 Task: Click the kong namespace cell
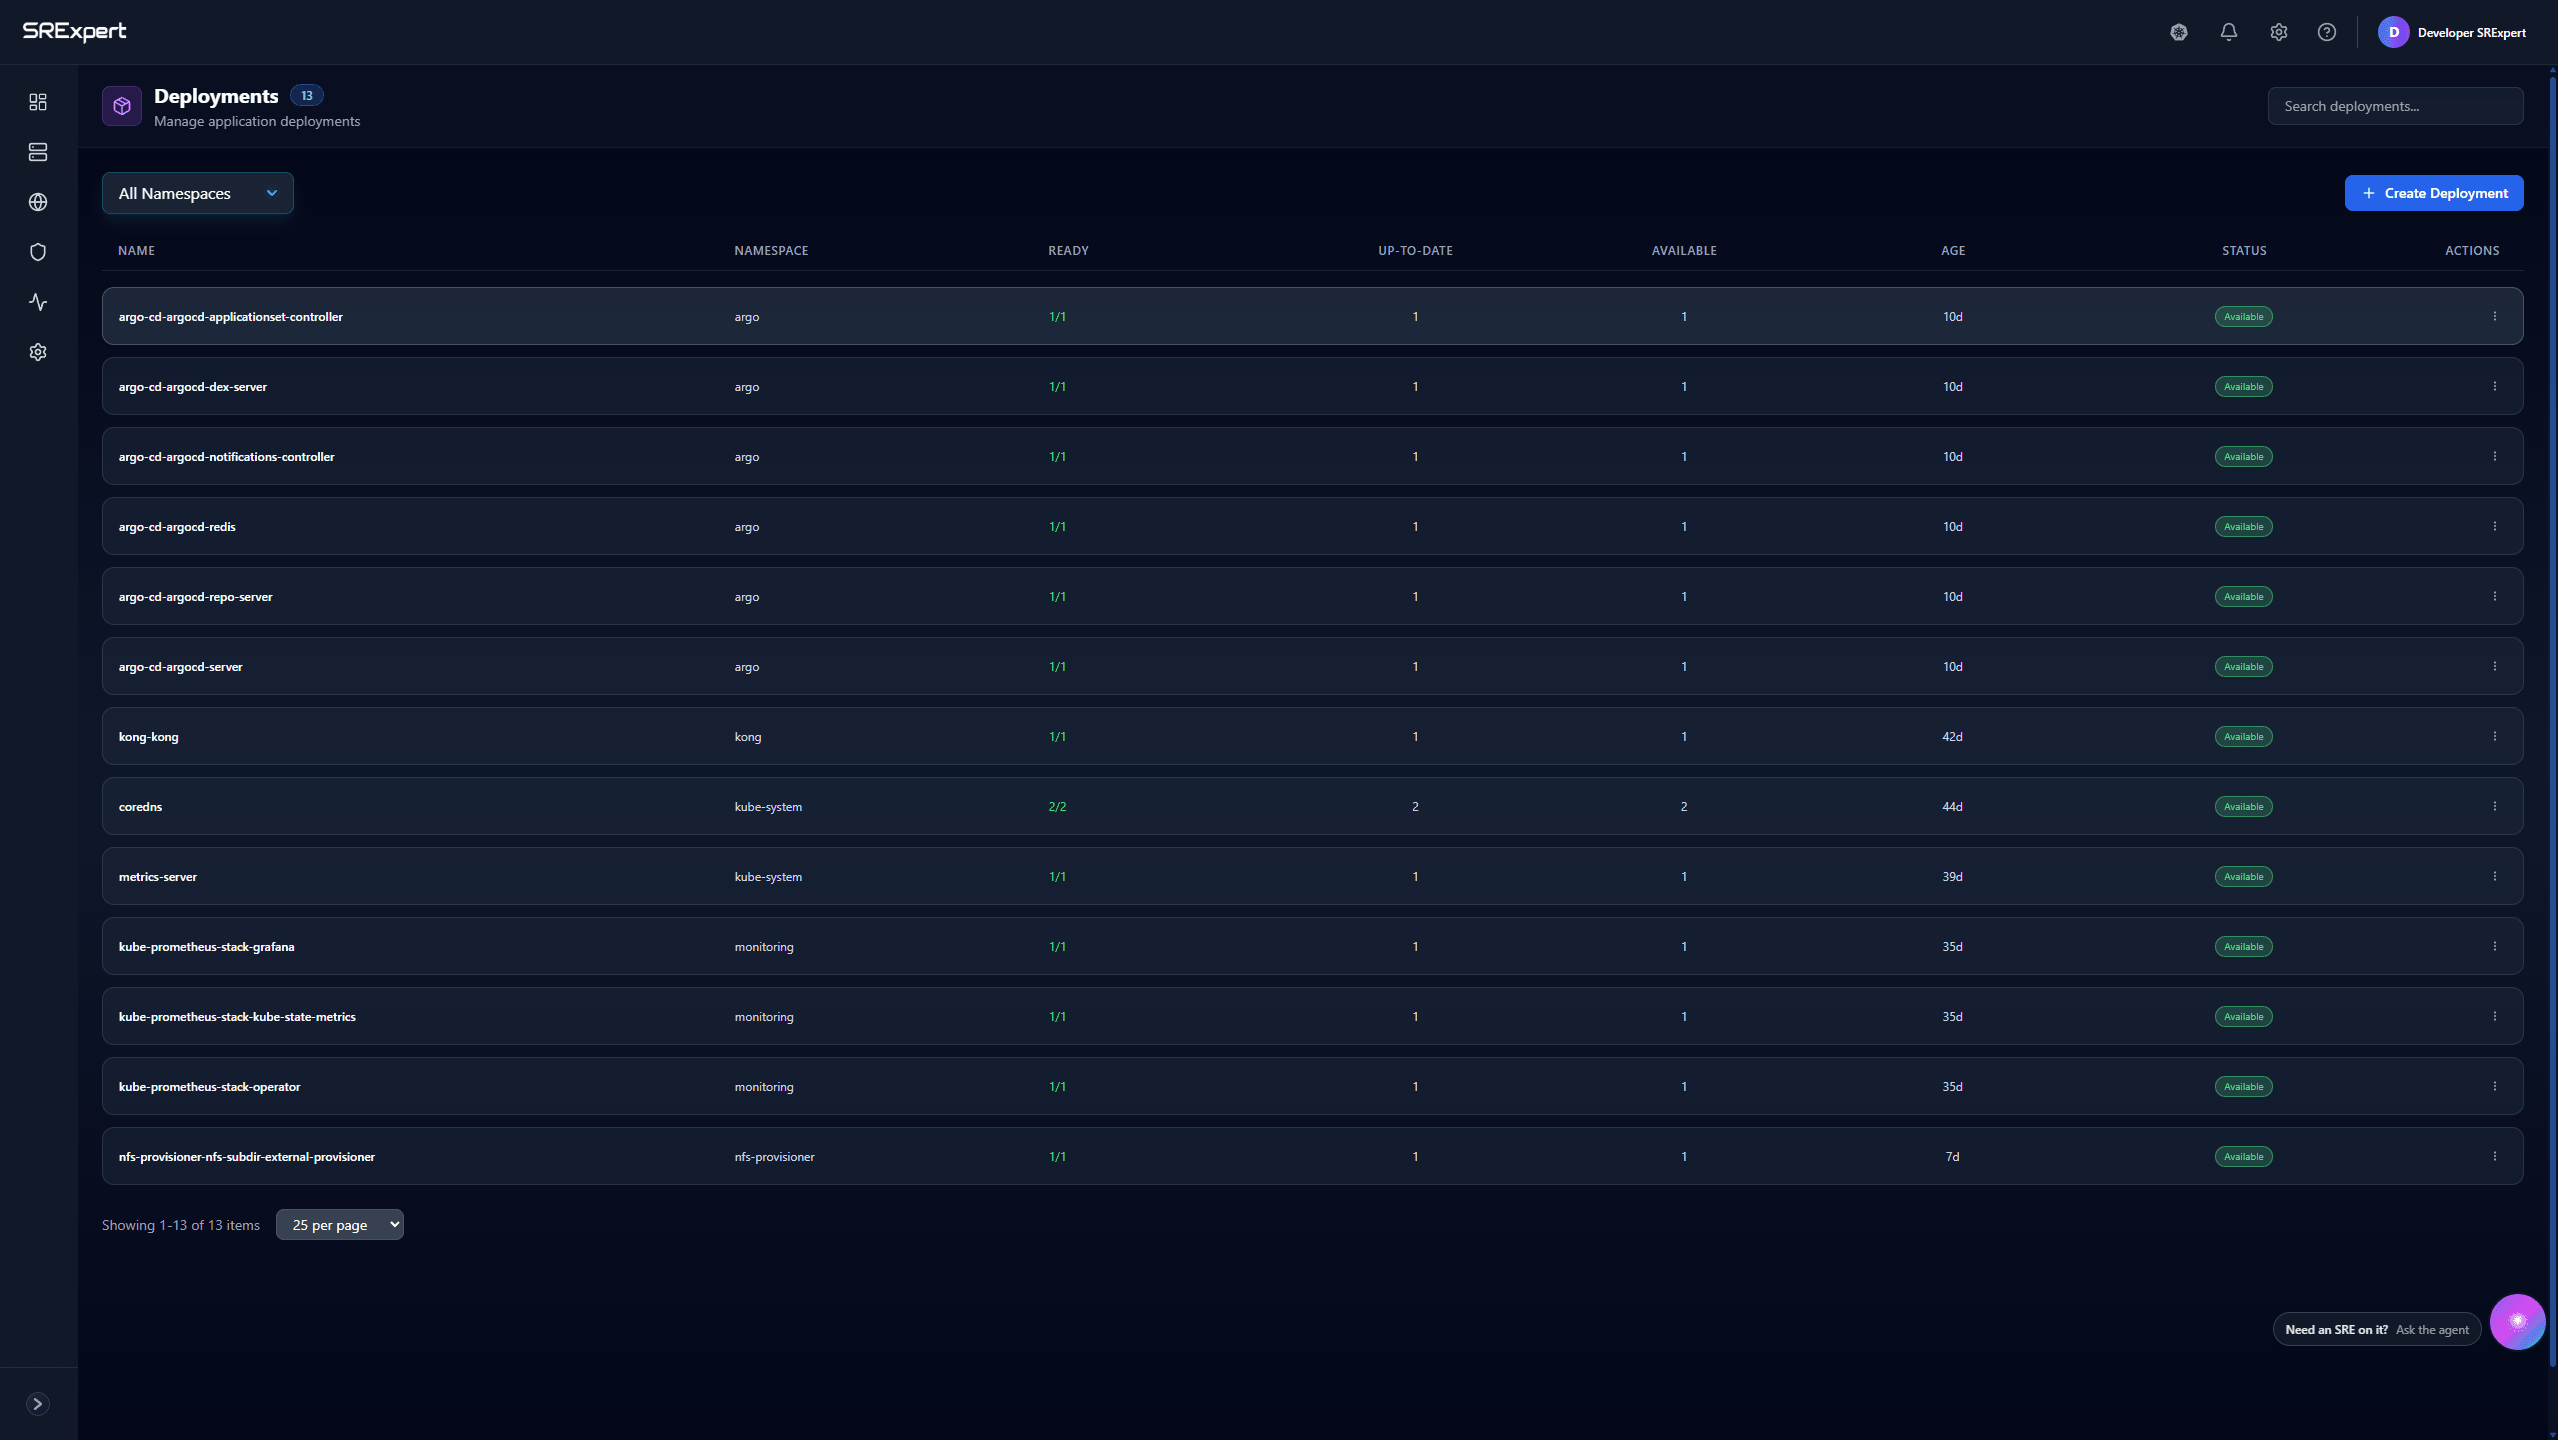[x=747, y=737]
